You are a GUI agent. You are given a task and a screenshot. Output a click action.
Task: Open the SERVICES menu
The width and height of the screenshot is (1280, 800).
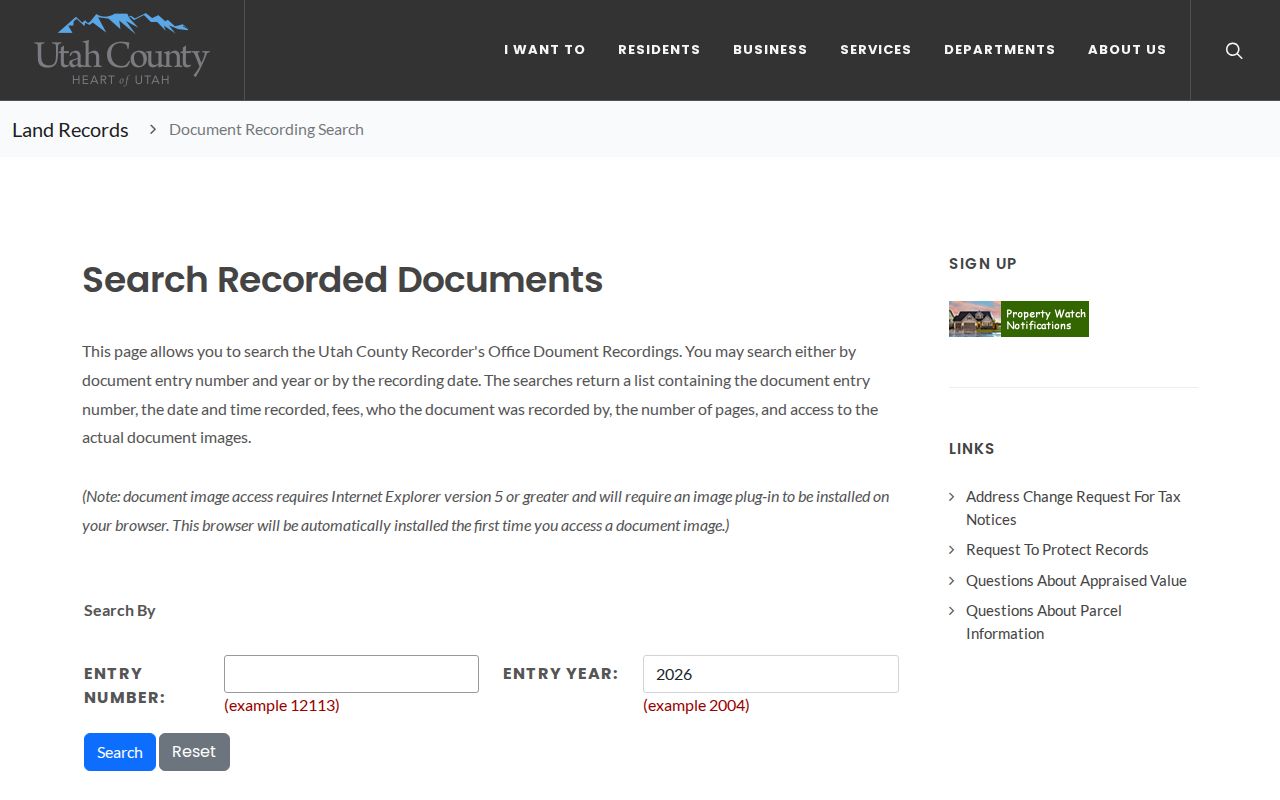pyautogui.click(x=875, y=49)
